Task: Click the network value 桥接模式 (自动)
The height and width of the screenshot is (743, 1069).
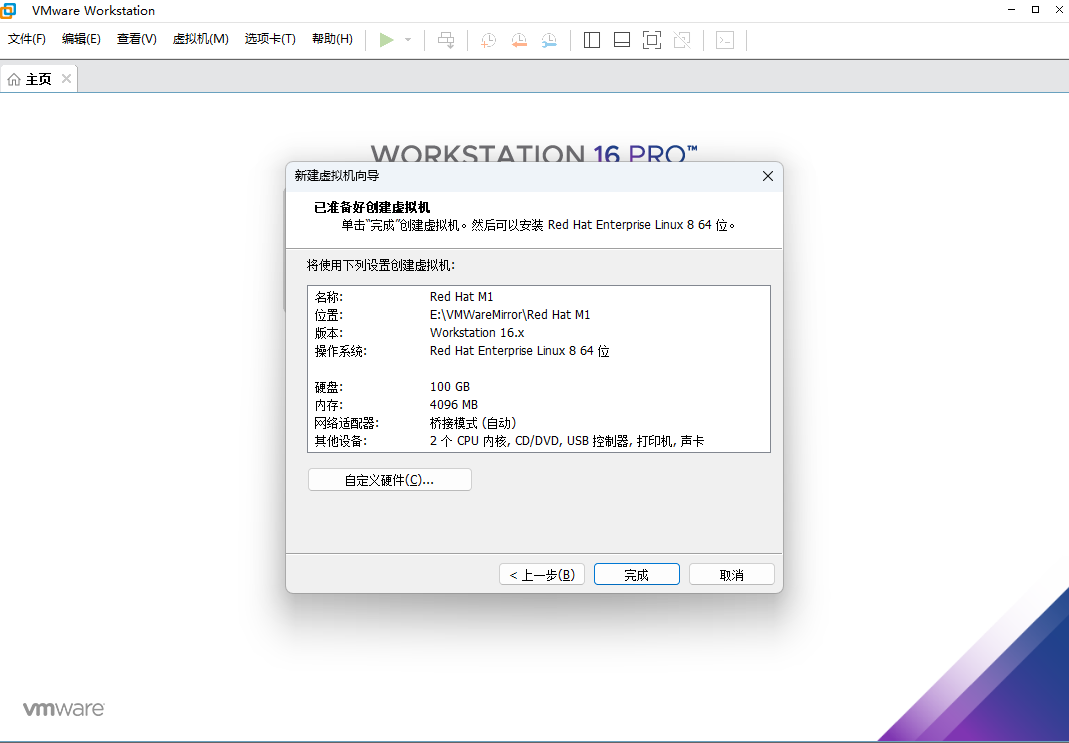Action: [473, 423]
